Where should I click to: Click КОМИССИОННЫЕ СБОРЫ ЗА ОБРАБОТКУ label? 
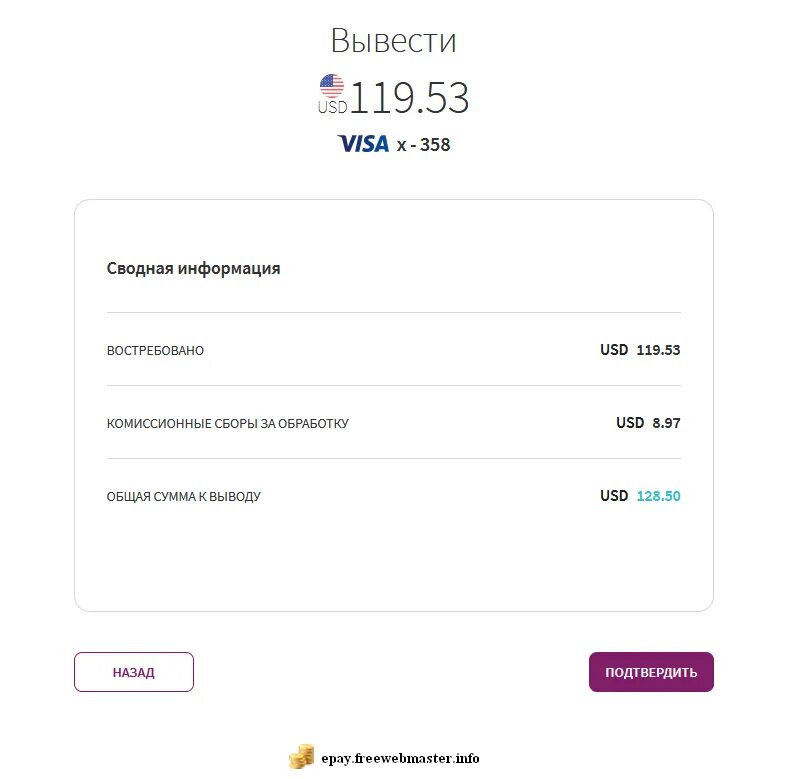228,424
